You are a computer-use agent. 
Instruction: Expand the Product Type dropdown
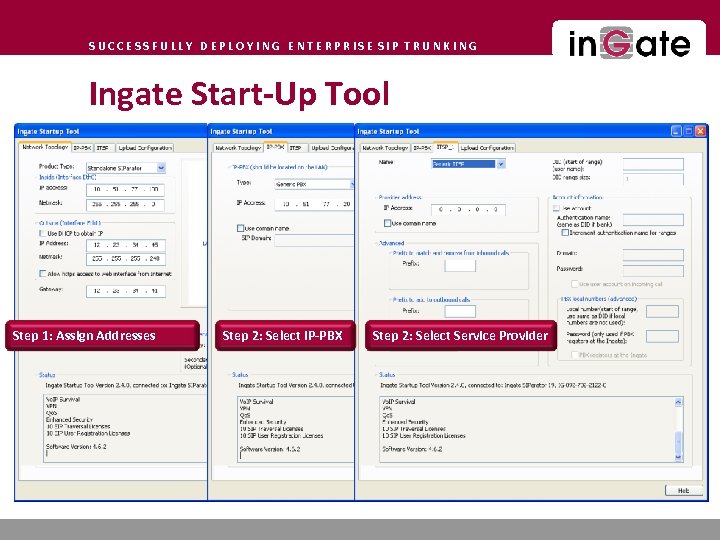point(161,168)
